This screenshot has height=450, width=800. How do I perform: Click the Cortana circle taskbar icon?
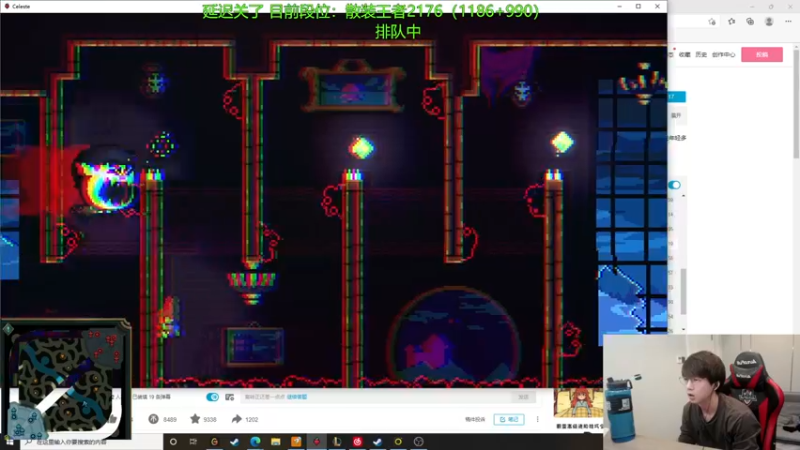[173, 442]
